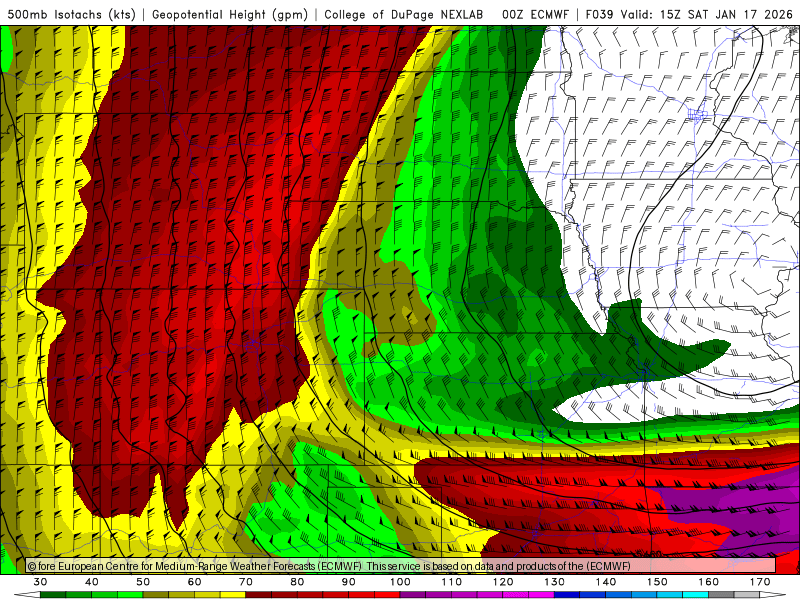Screen dimensions: 800x600
Task: Click the '160' legend value
Action: pyautogui.click(x=709, y=582)
